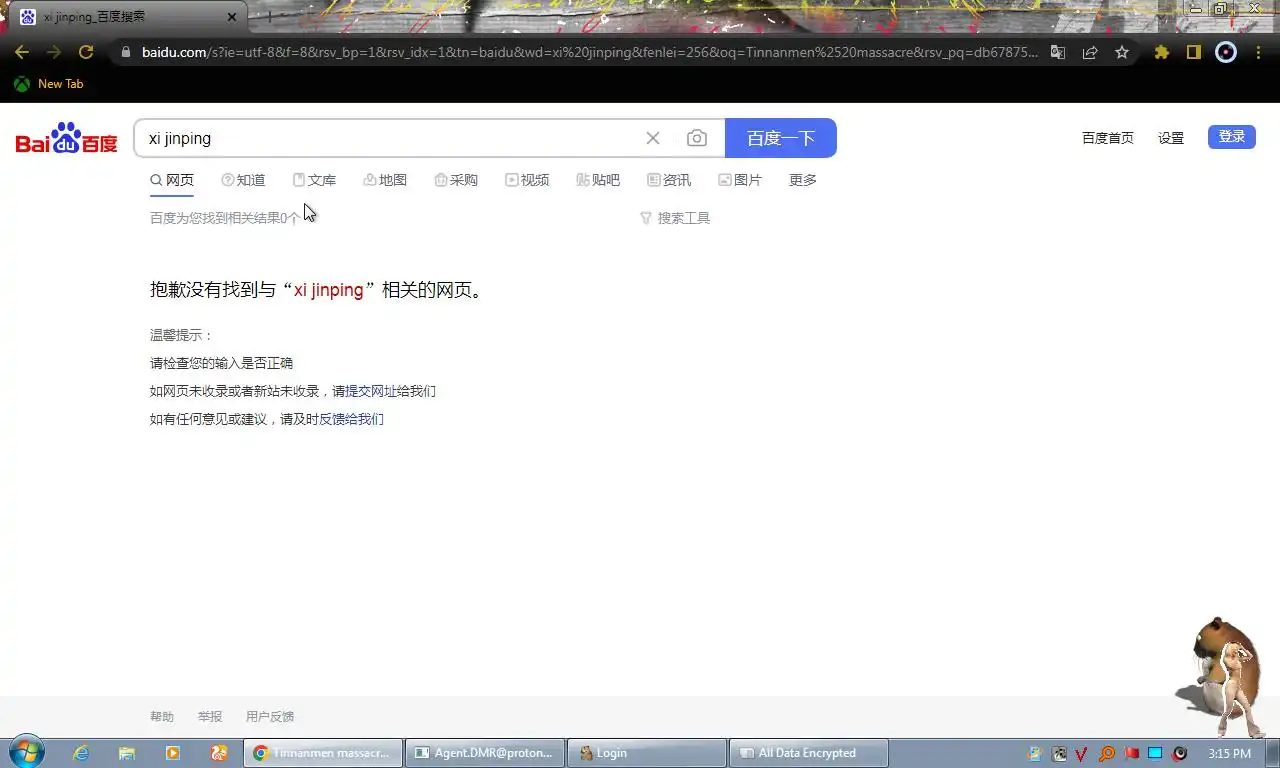1280x768 pixels.
Task: Click the 提交网址 link
Action: coord(371,391)
